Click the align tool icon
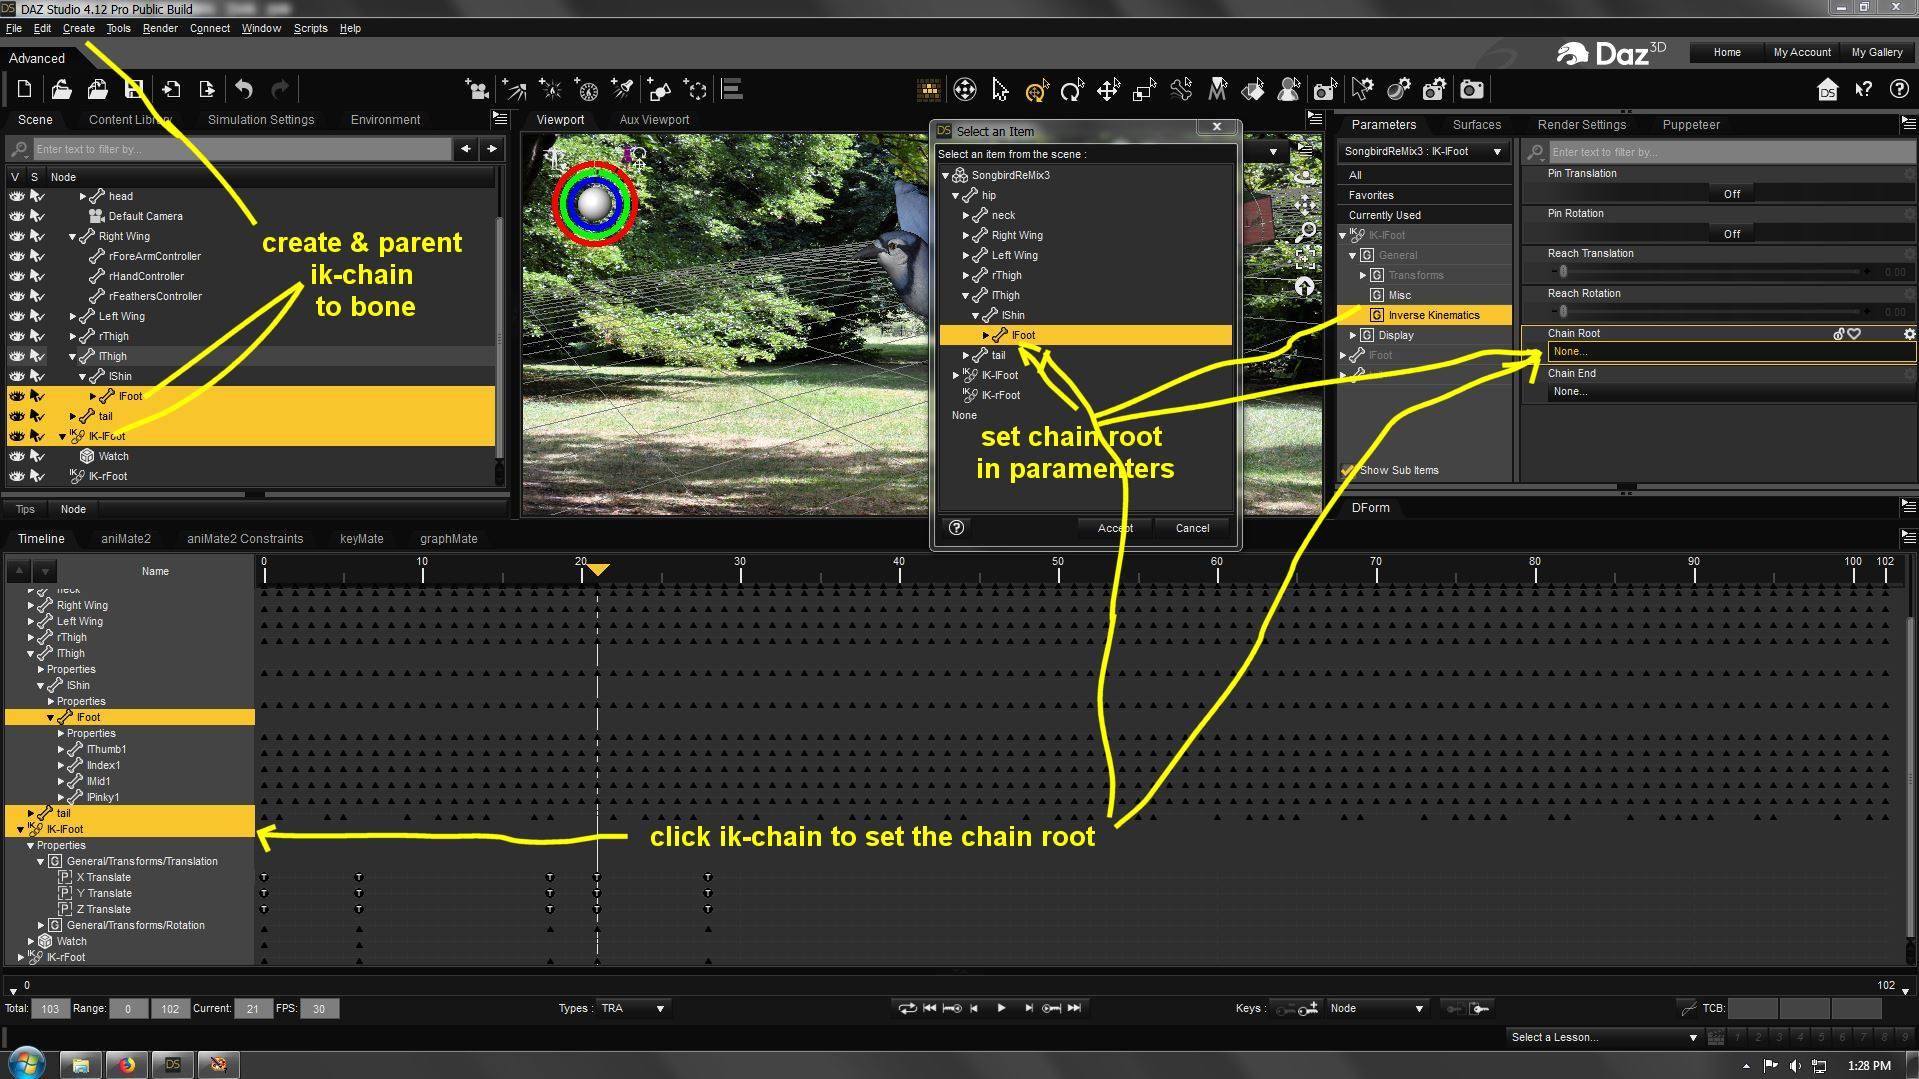This screenshot has height=1079, width=1919. click(x=732, y=90)
